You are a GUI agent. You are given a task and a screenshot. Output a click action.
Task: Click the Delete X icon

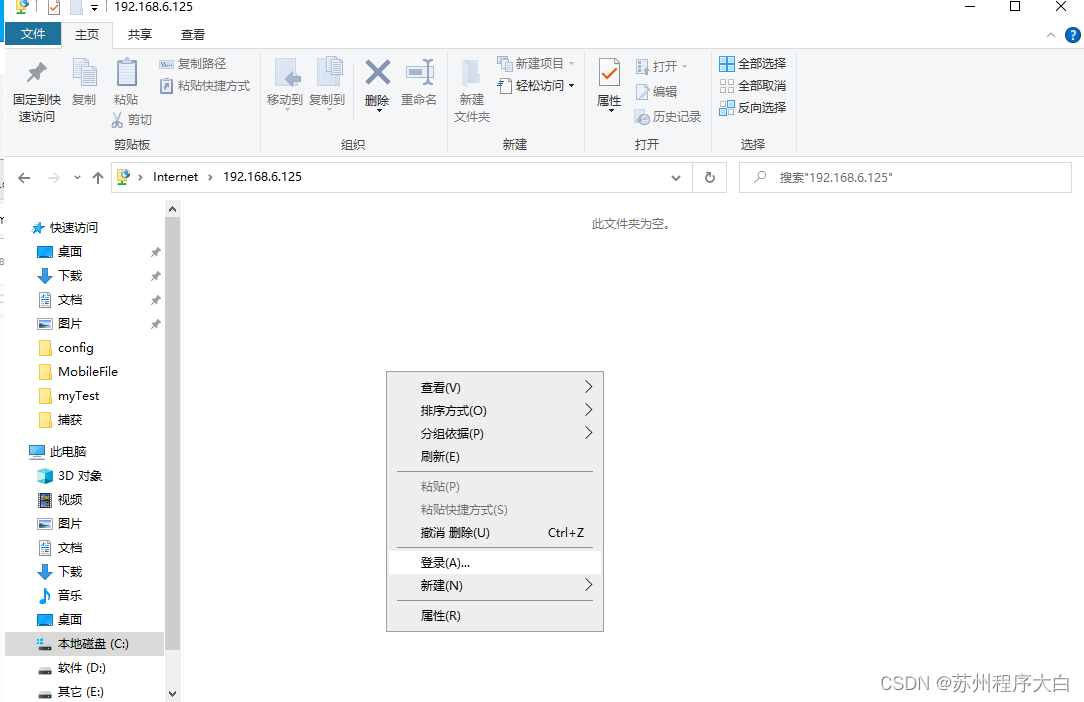(x=377, y=73)
